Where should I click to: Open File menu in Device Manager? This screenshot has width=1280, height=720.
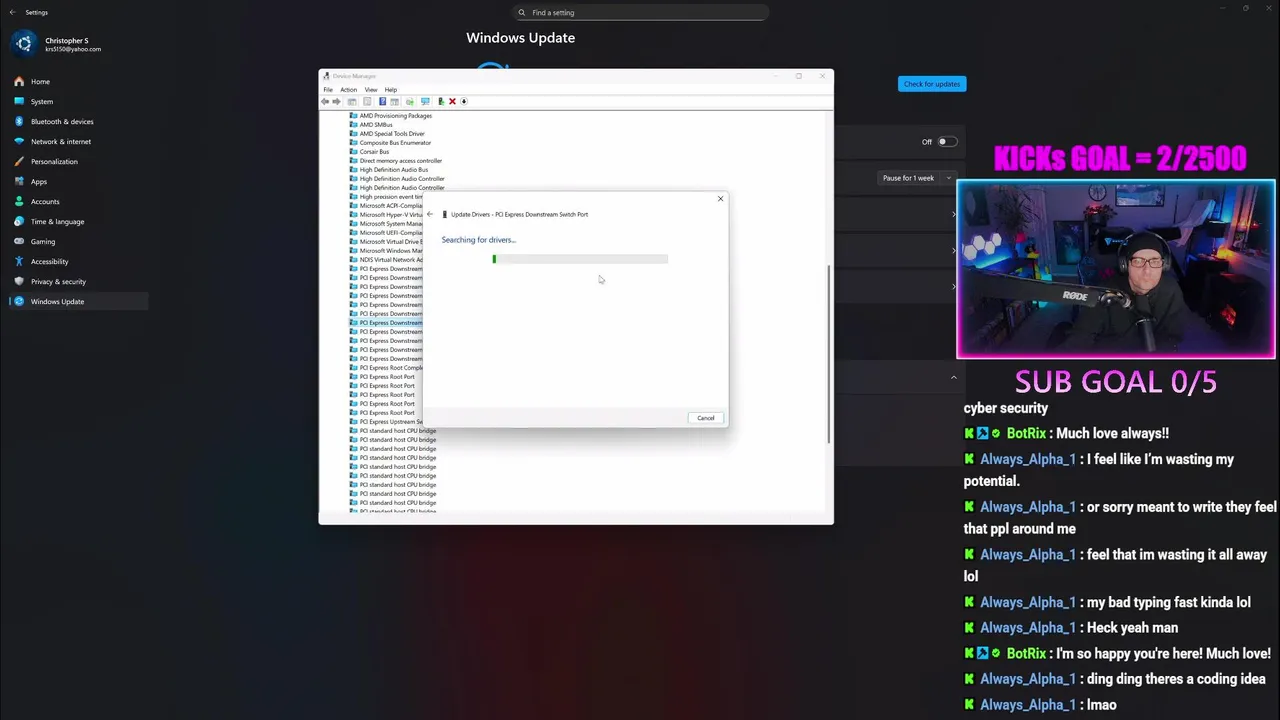(x=328, y=90)
